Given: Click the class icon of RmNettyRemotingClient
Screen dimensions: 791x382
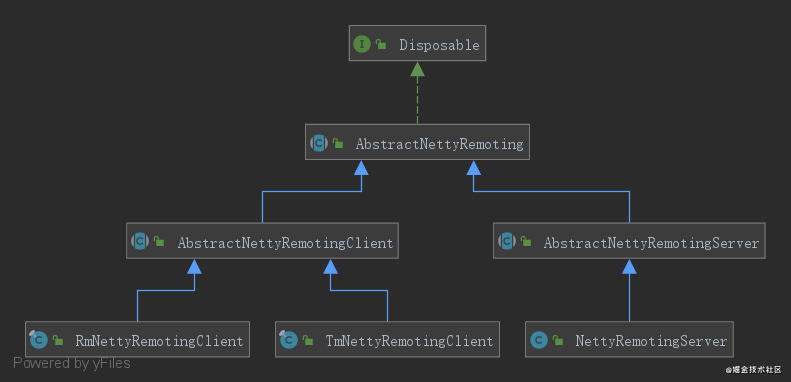Looking at the screenshot, I should click(x=38, y=340).
